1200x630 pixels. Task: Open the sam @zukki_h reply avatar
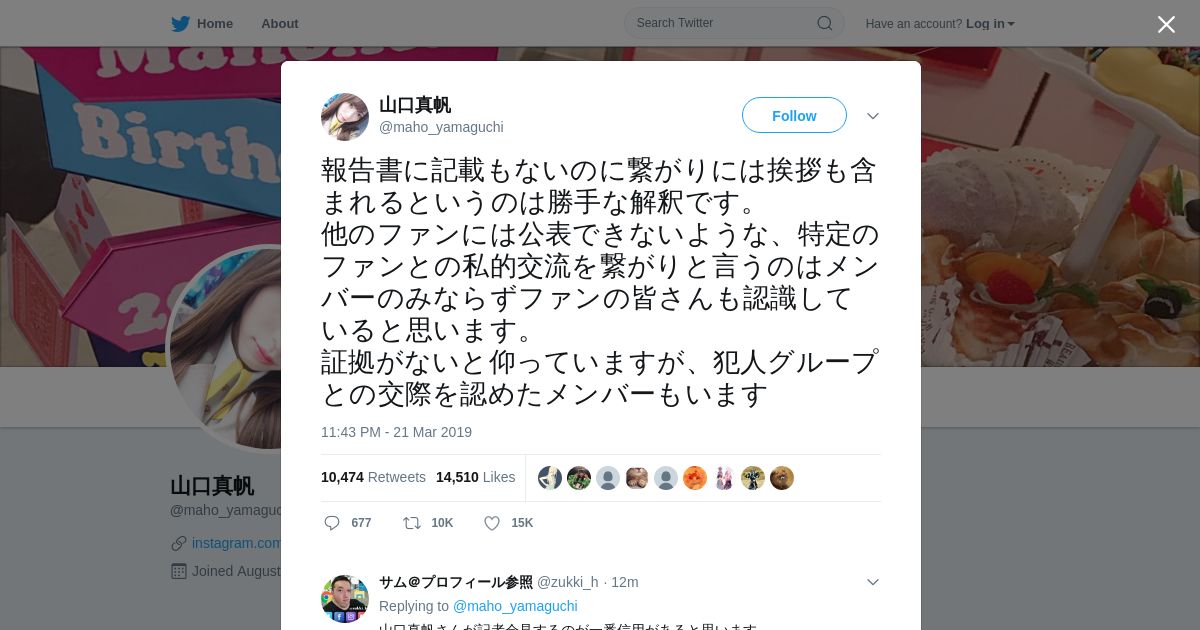pyautogui.click(x=345, y=599)
